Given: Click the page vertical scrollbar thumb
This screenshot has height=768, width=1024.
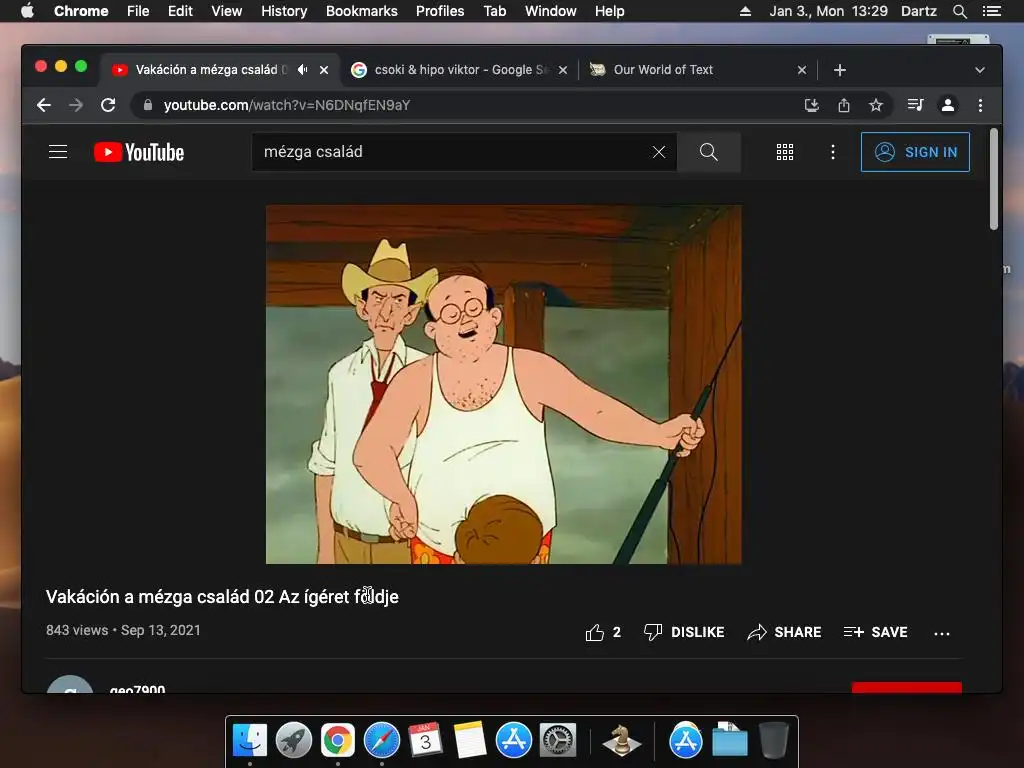Looking at the screenshot, I should [993, 179].
